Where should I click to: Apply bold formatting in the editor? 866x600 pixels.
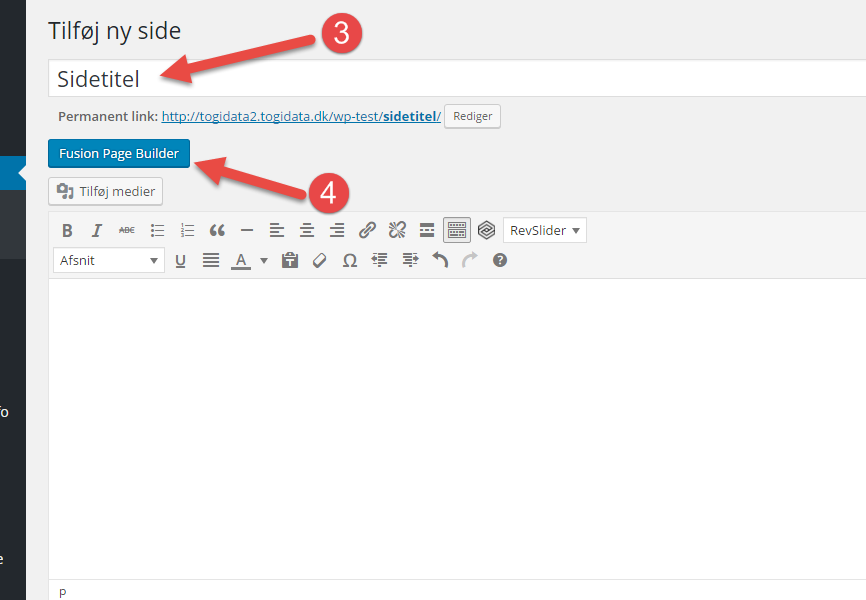coord(67,230)
